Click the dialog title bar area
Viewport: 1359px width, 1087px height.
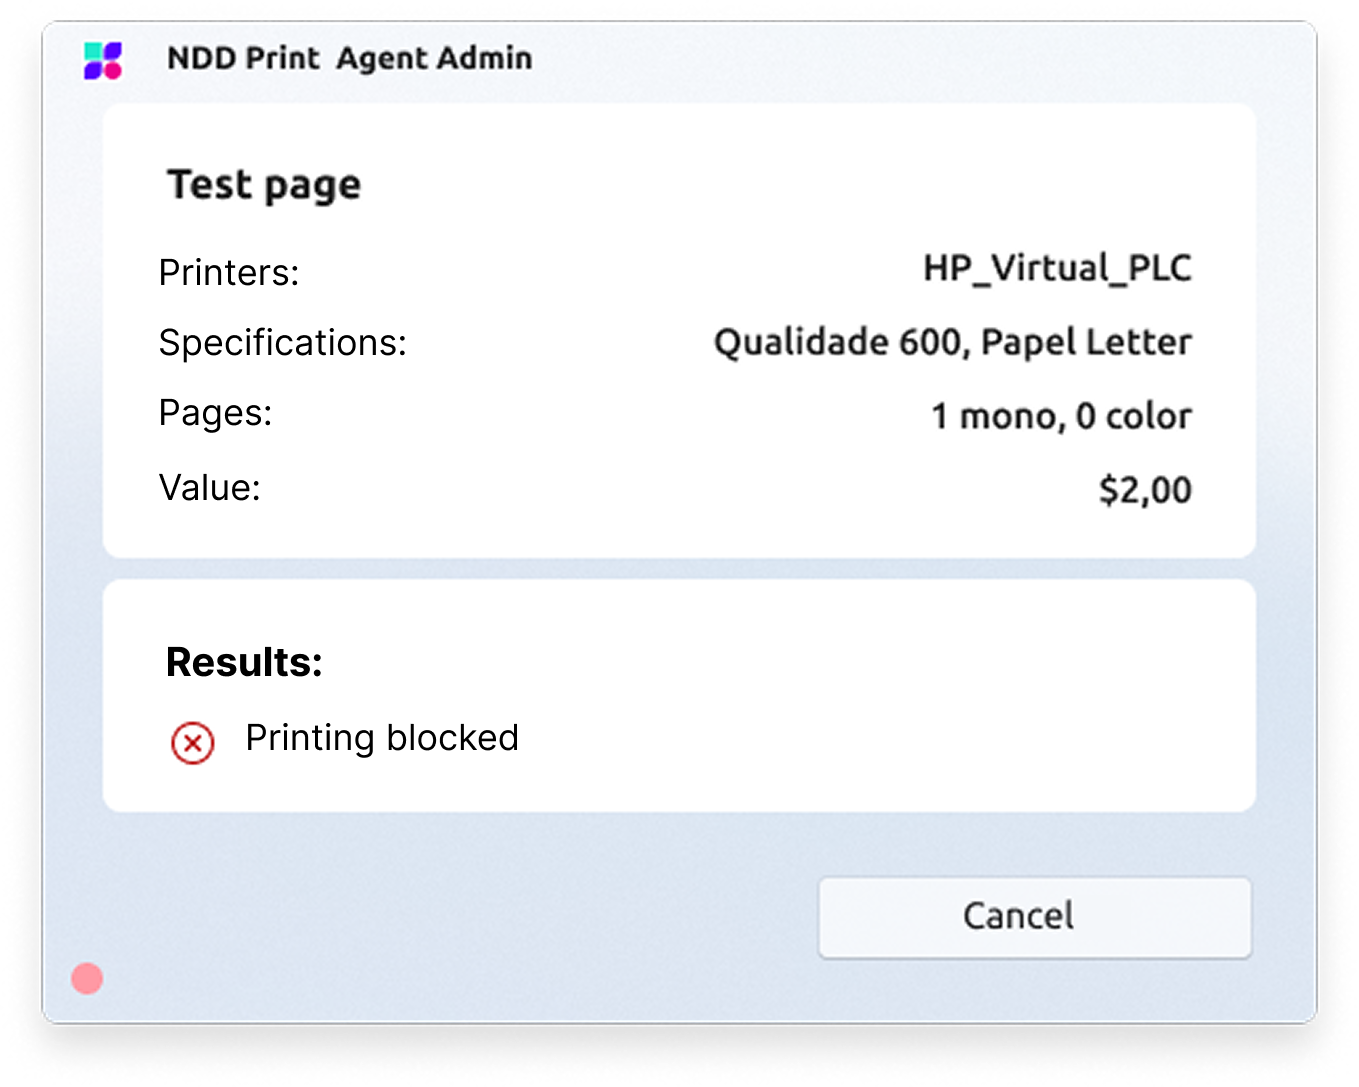pyautogui.click(x=850, y=58)
